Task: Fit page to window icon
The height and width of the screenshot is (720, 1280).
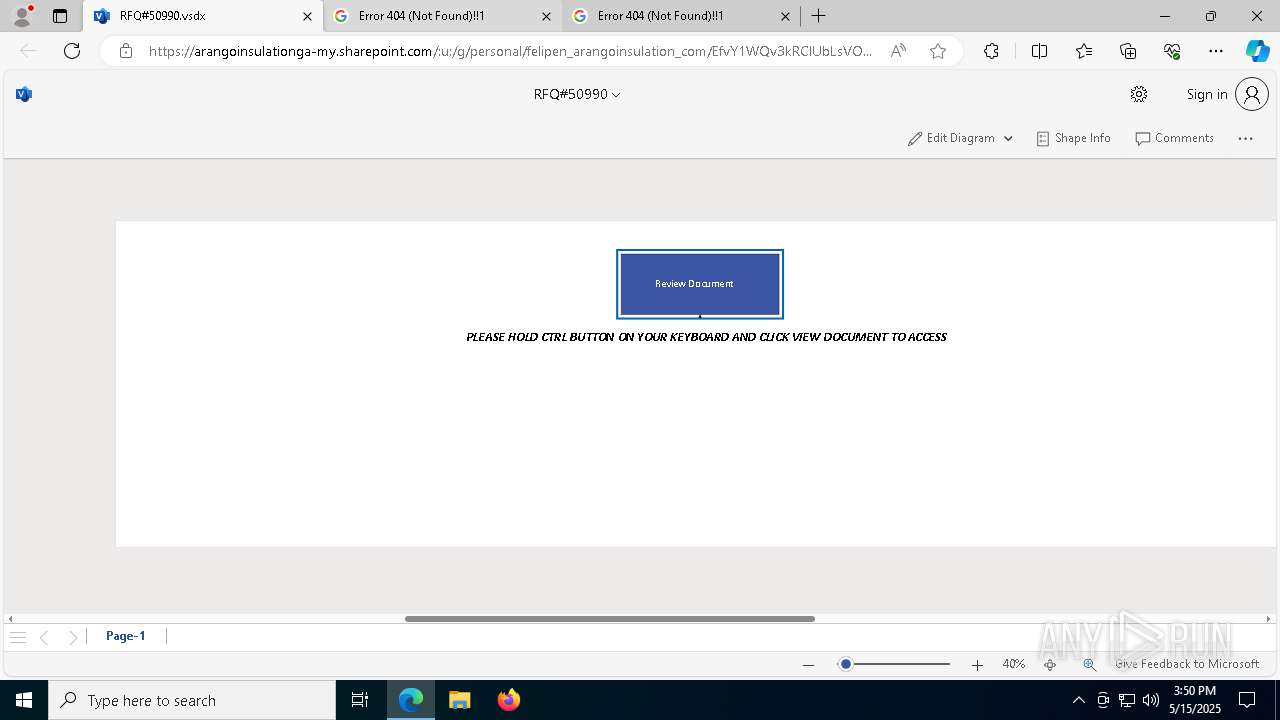Action: tap(1050, 665)
